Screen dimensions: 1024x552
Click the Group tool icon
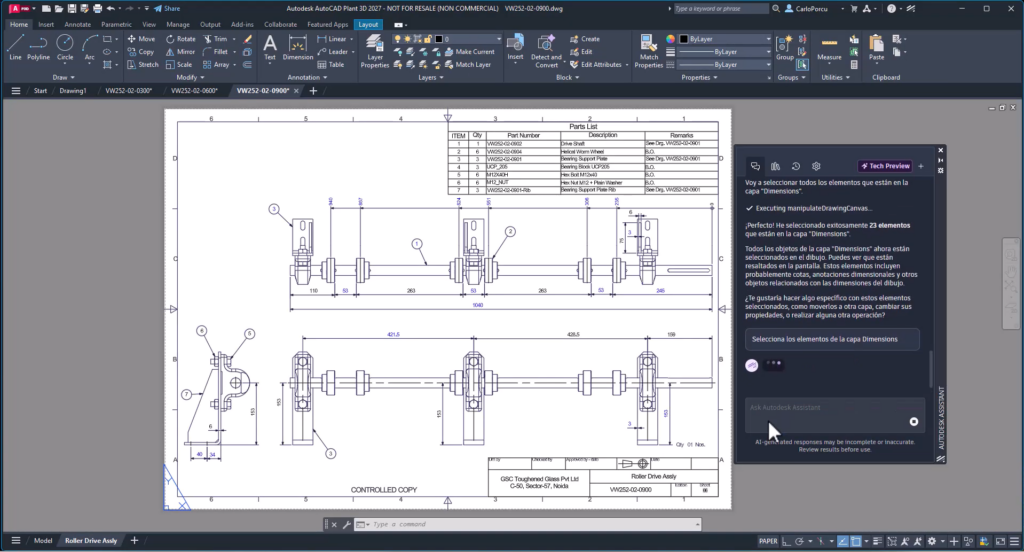pyautogui.click(x=784, y=48)
